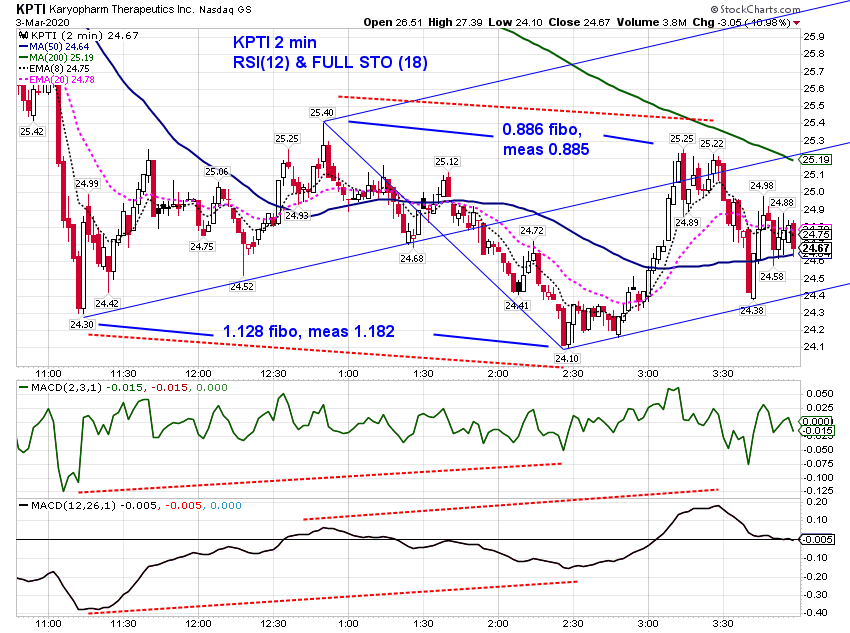Click the 24.42 candle price label
Screen dimensions: 850x633
coord(106,303)
